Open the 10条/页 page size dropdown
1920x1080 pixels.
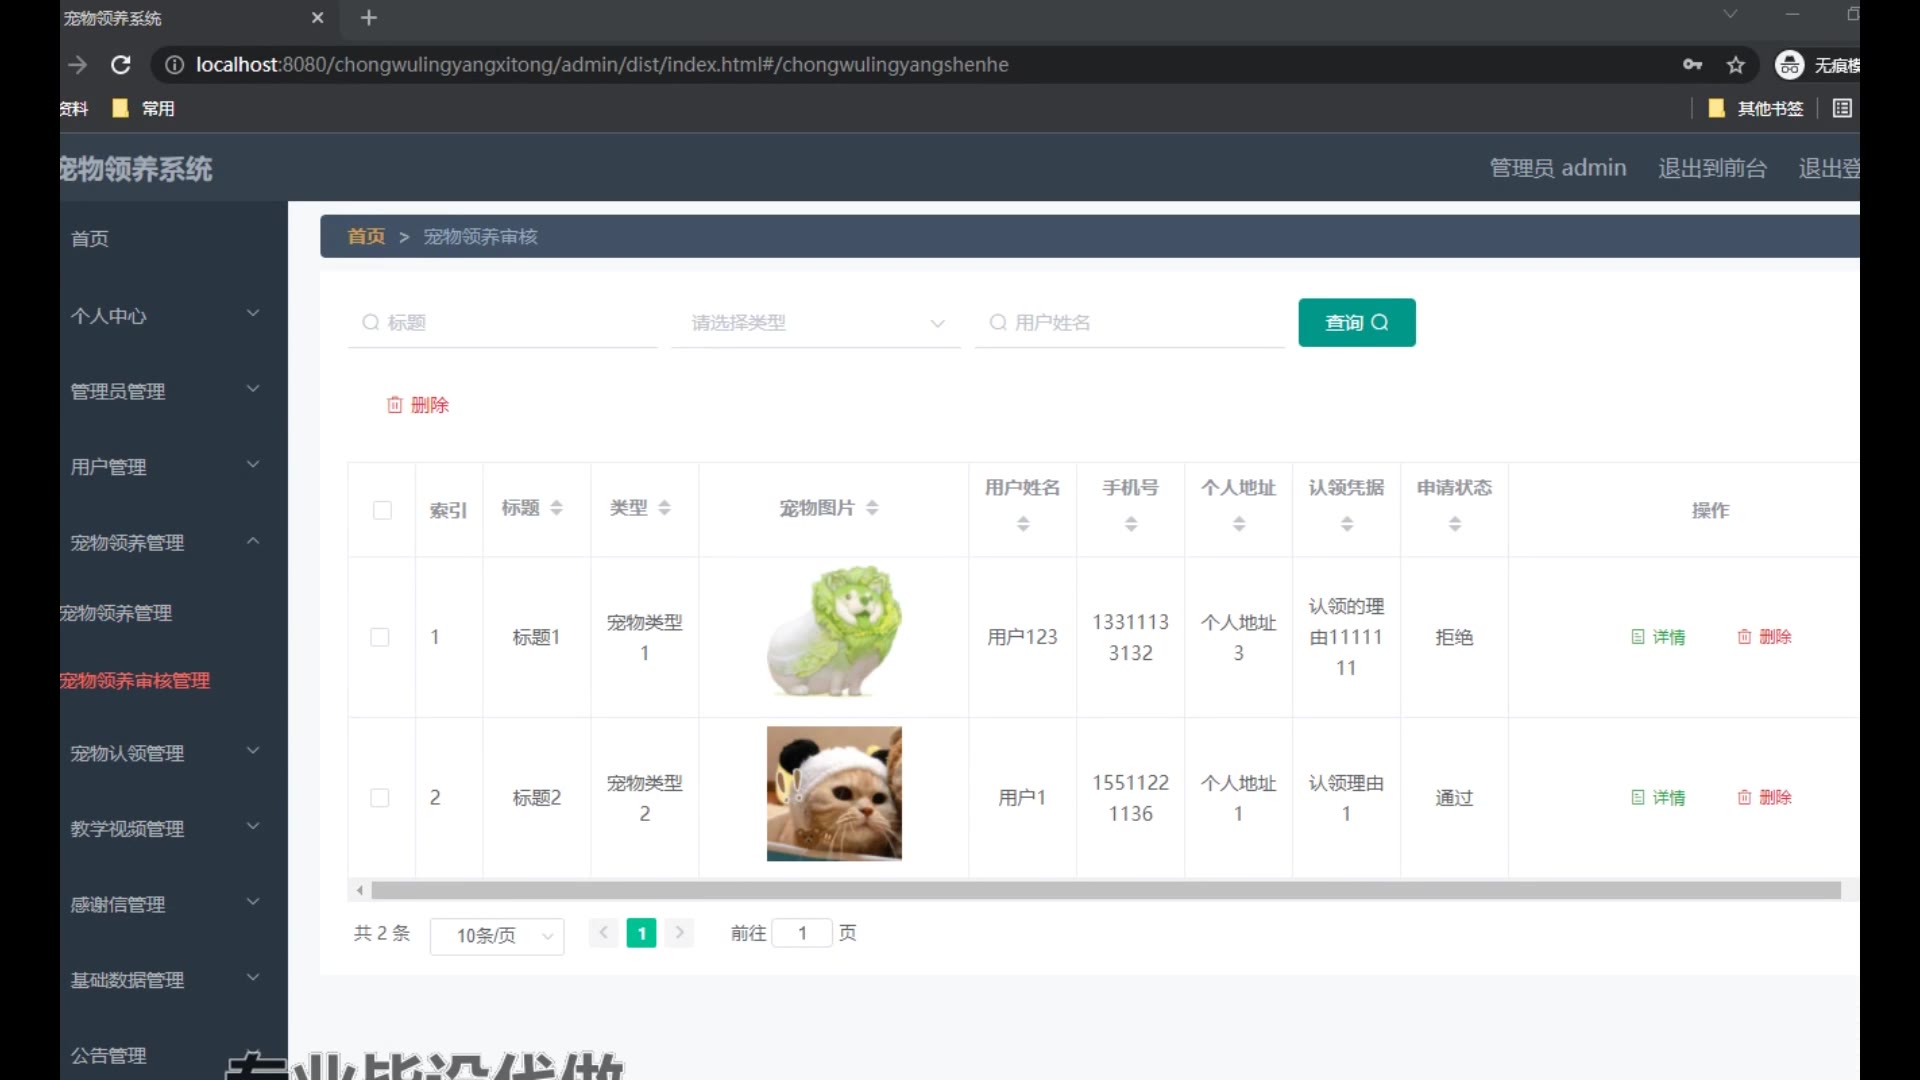[x=497, y=936]
